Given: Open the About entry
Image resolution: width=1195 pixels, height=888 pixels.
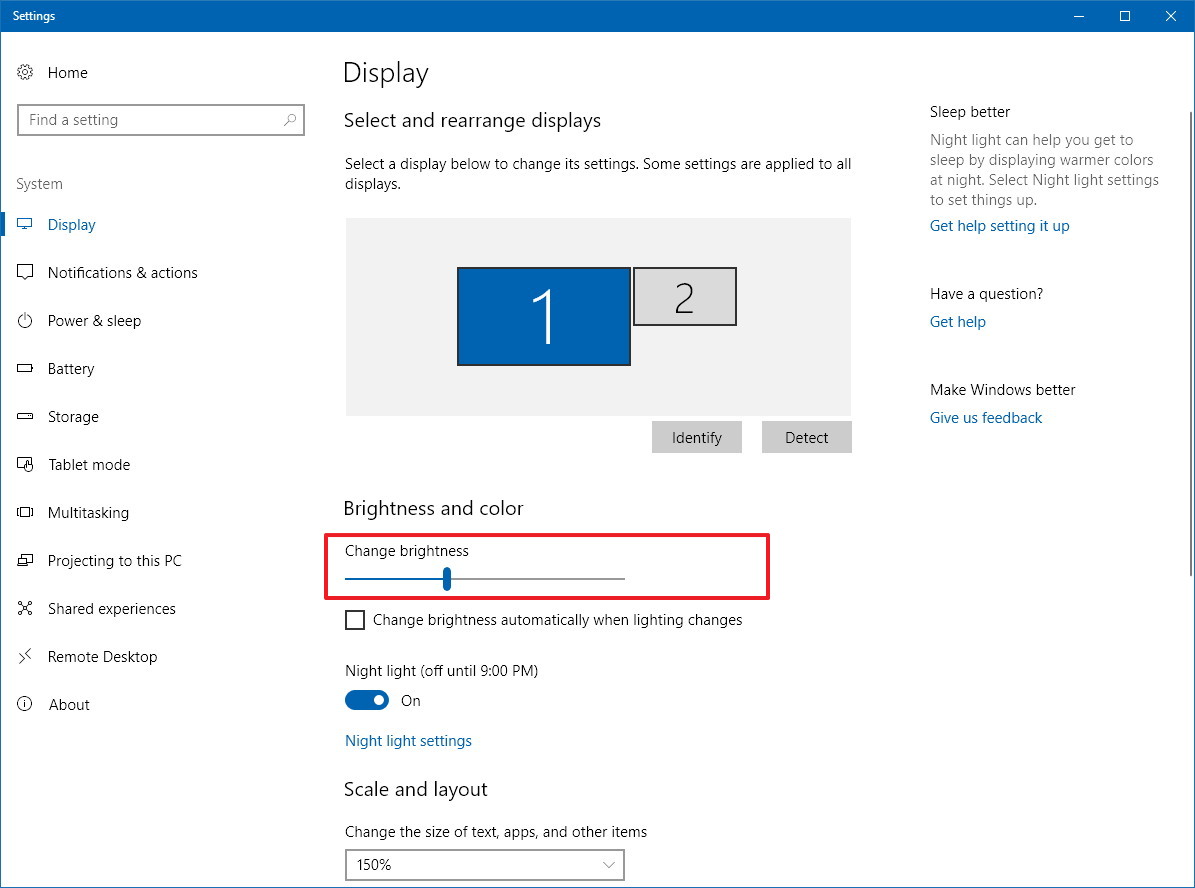Looking at the screenshot, I should tap(69, 704).
